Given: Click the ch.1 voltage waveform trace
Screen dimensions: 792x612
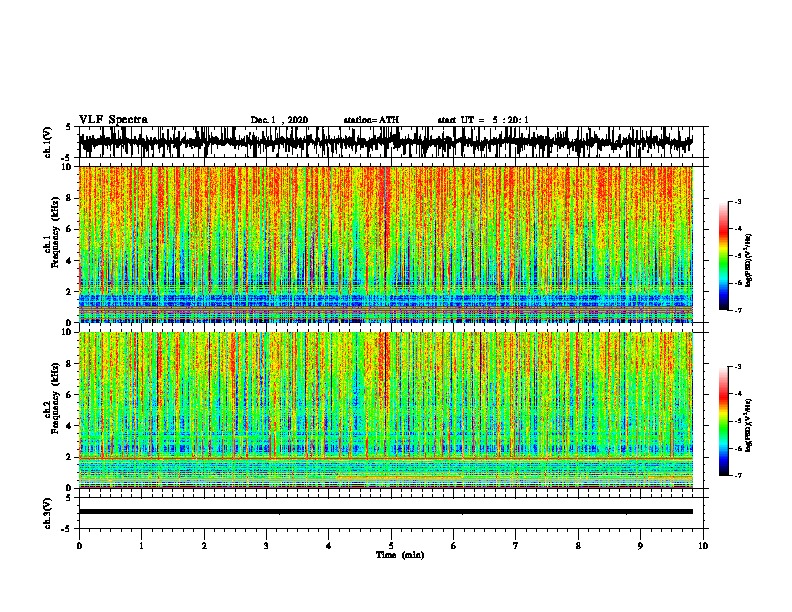Looking at the screenshot, I should (386, 142).
